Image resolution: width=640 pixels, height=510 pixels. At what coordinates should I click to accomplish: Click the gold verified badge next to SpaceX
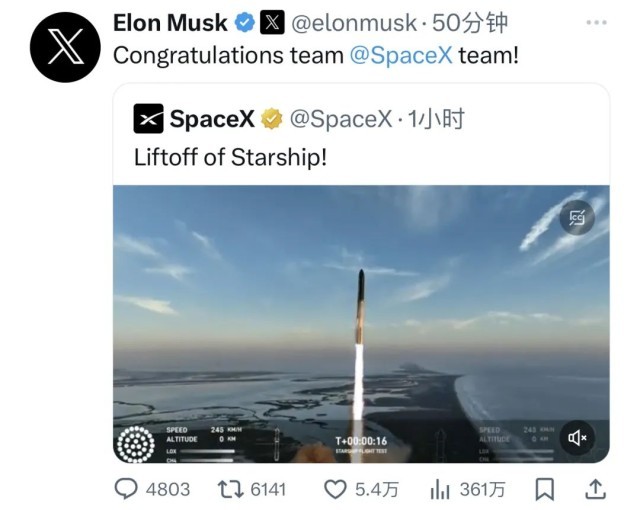pos(271,120)
